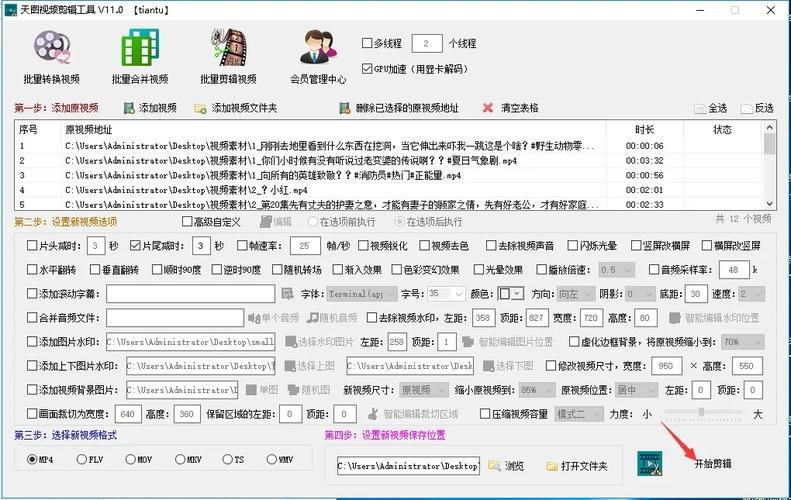Viewport: 791px width, 500px height.
Task: Check the 片头减时 checkbox
Action: point(32,246)
